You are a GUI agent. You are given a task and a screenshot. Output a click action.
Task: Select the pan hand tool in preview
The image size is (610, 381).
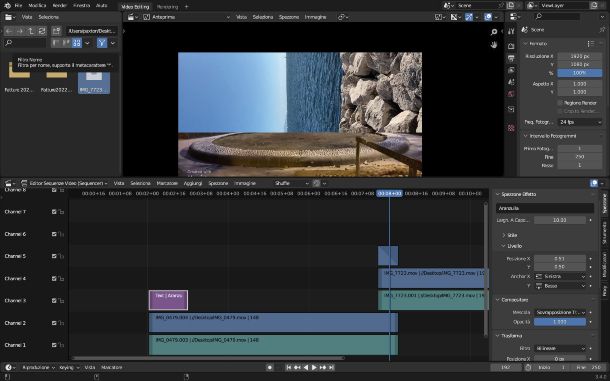pyautogui.click(x=494, y=45)
